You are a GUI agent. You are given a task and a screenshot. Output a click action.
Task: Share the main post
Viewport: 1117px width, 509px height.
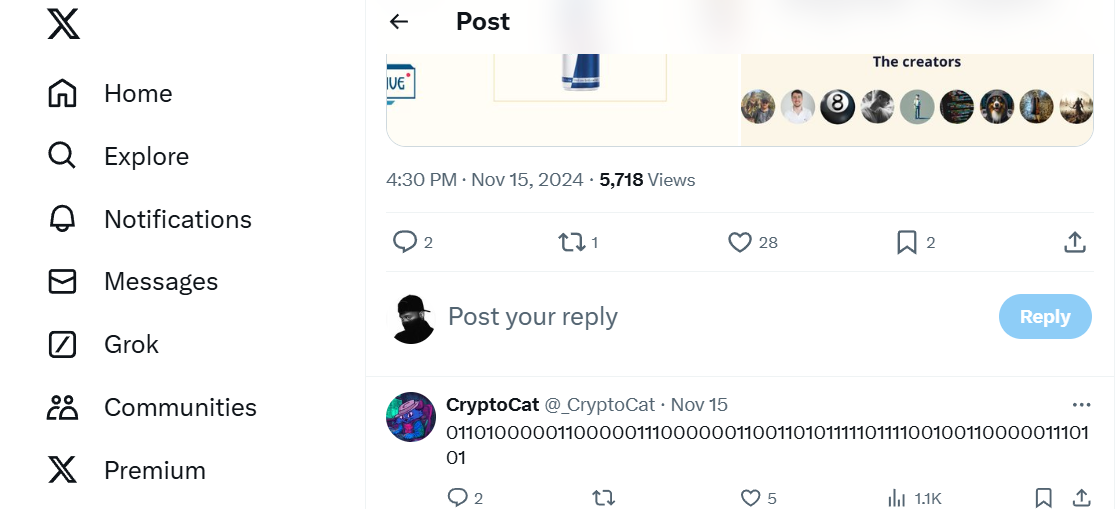coord(1075,242)
